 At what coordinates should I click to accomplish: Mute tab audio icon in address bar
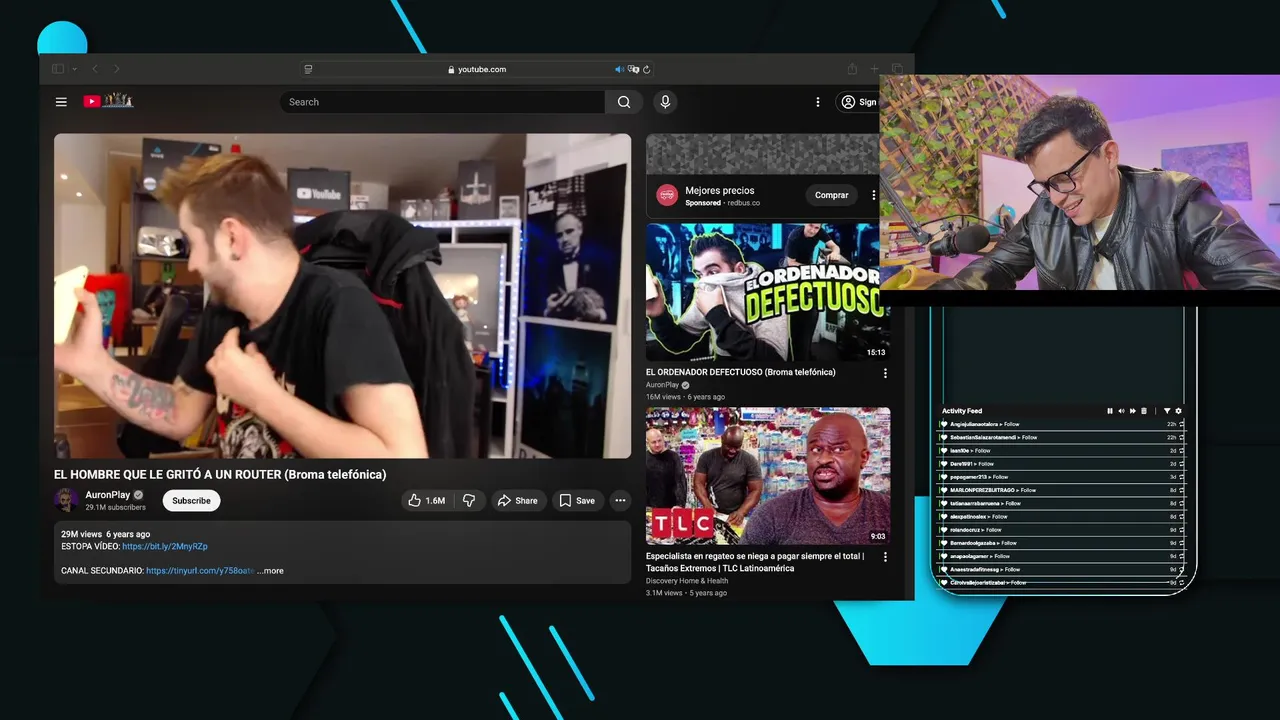pyautogui.click(x=619, y=69)
